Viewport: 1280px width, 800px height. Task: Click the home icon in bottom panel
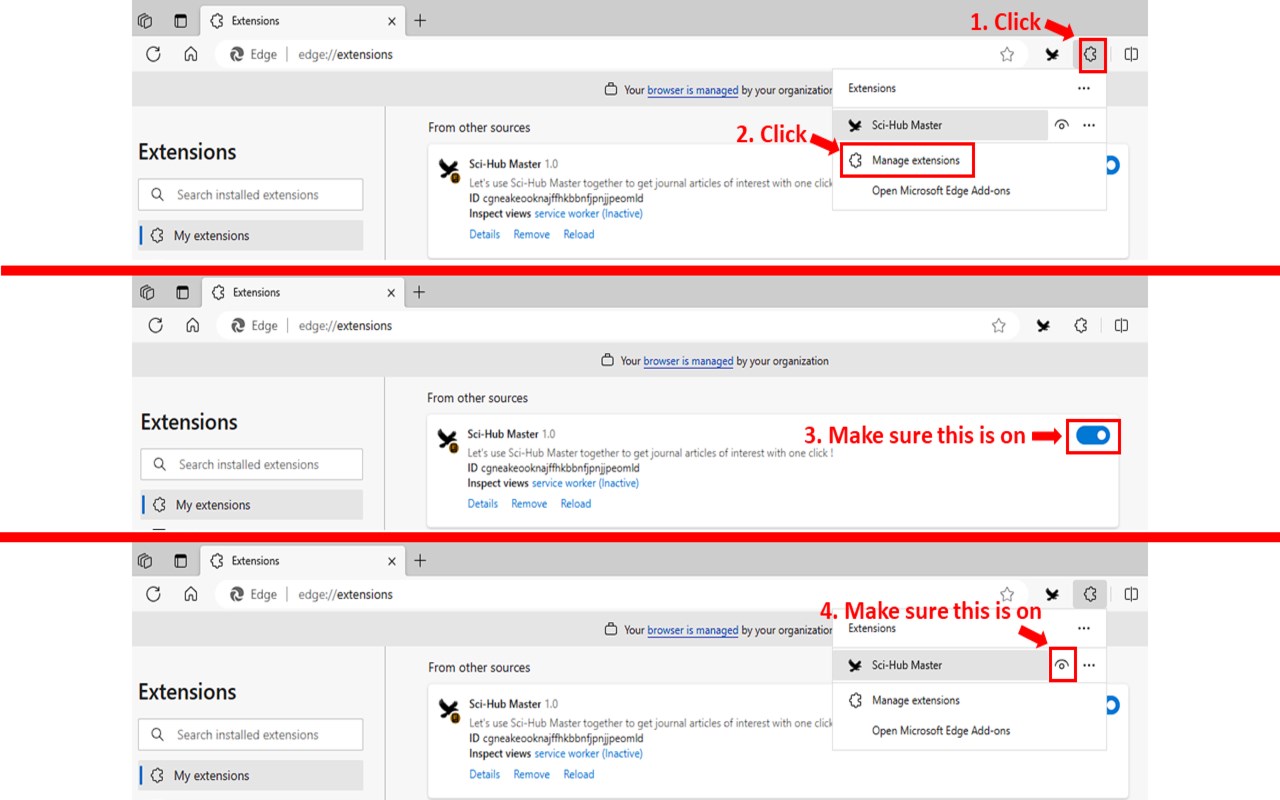click(190, 594)
